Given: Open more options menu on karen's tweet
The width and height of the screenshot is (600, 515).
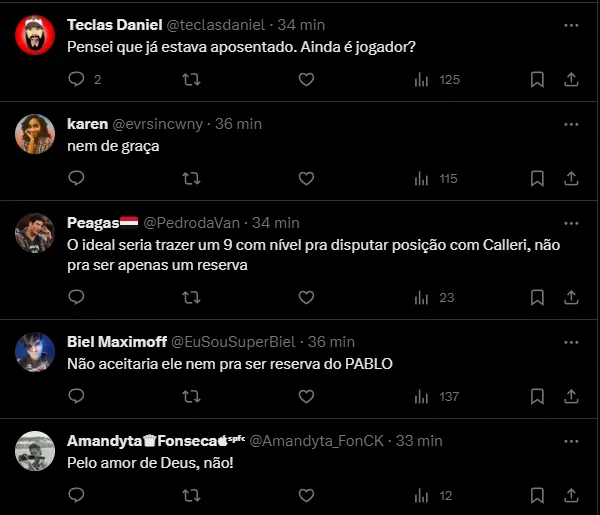Looking at the screenshot, I should pyautogui.click(x=571, y=123).
